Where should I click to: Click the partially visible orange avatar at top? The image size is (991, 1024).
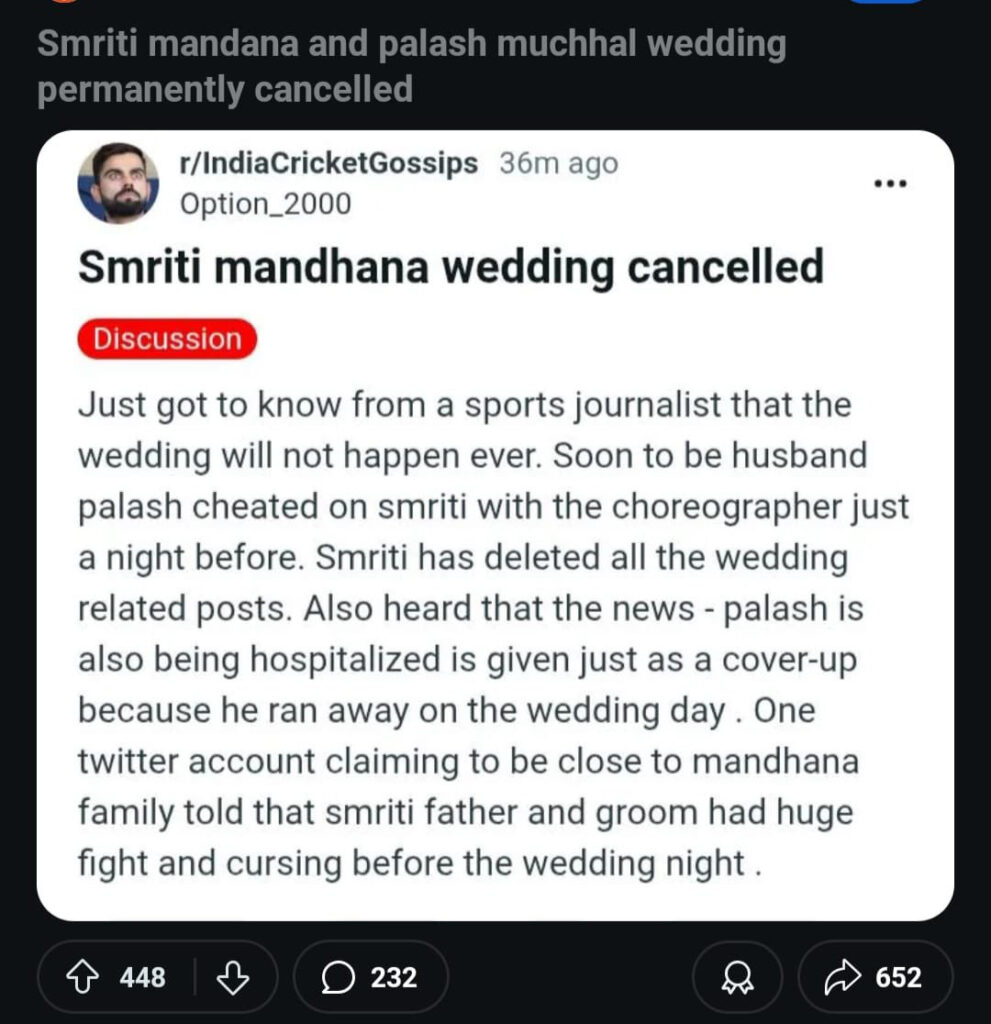[63, 2]
